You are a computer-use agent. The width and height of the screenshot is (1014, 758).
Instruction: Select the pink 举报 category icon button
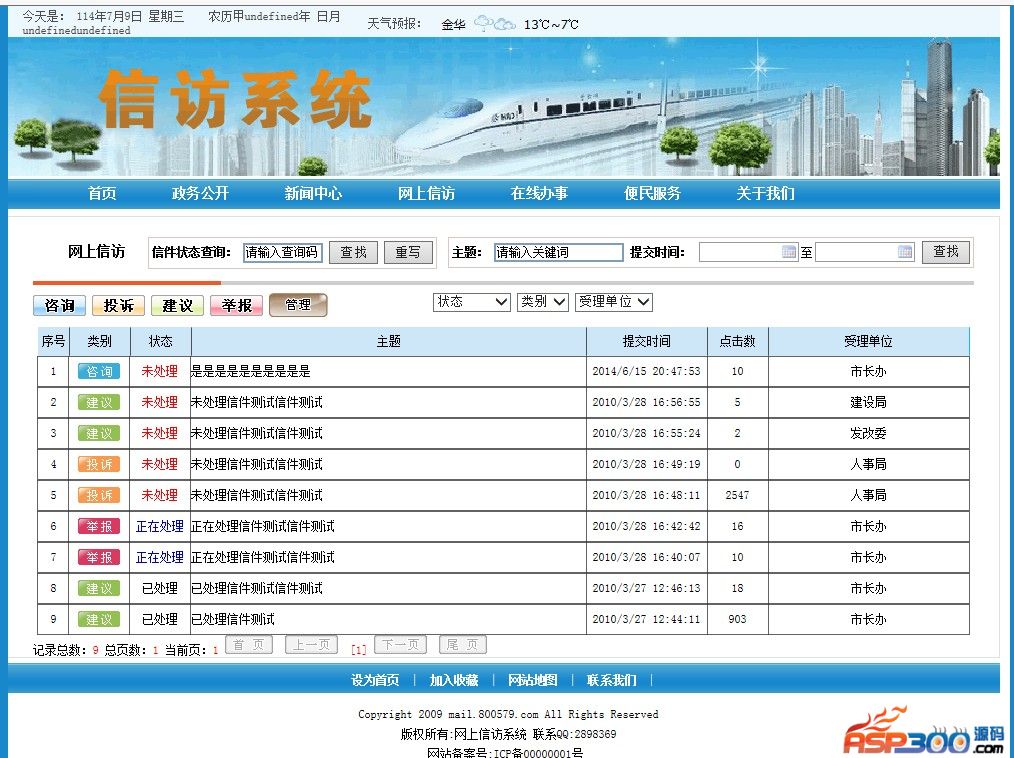tap(236, 305)
